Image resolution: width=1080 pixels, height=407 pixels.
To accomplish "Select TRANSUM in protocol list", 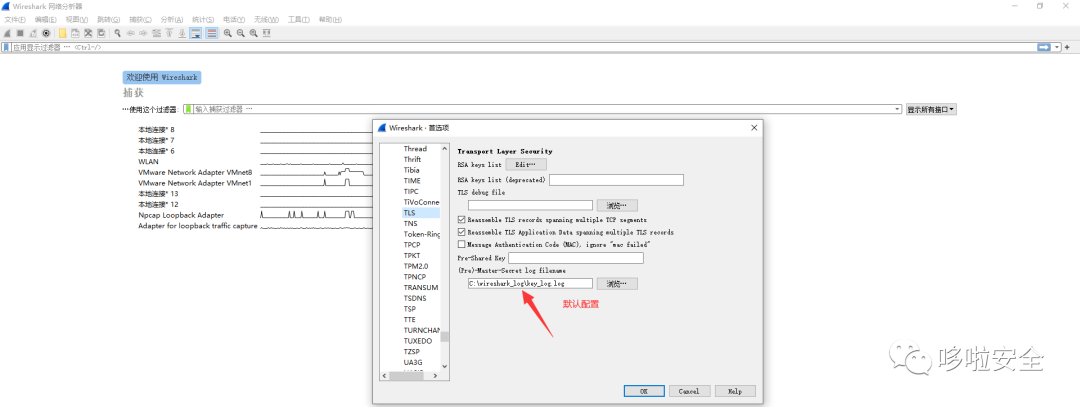I will [x=421, y=287].
